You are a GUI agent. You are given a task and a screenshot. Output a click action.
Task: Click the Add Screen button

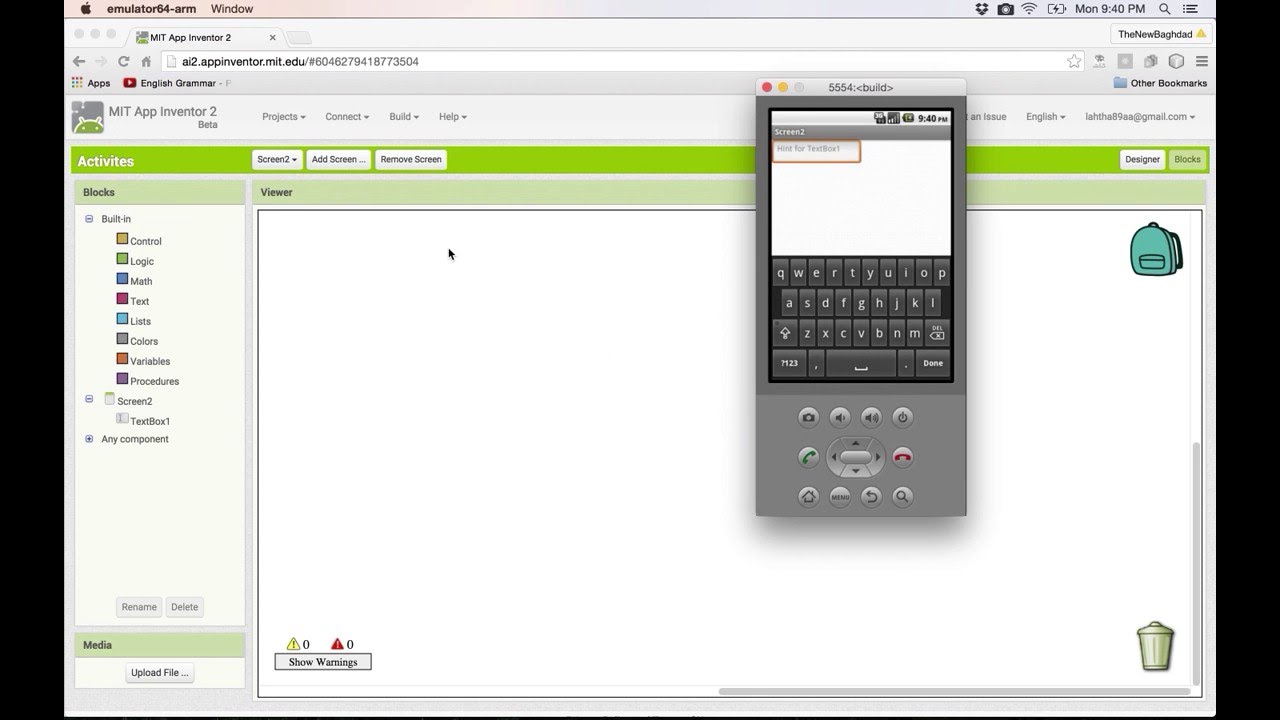point(339,159)
